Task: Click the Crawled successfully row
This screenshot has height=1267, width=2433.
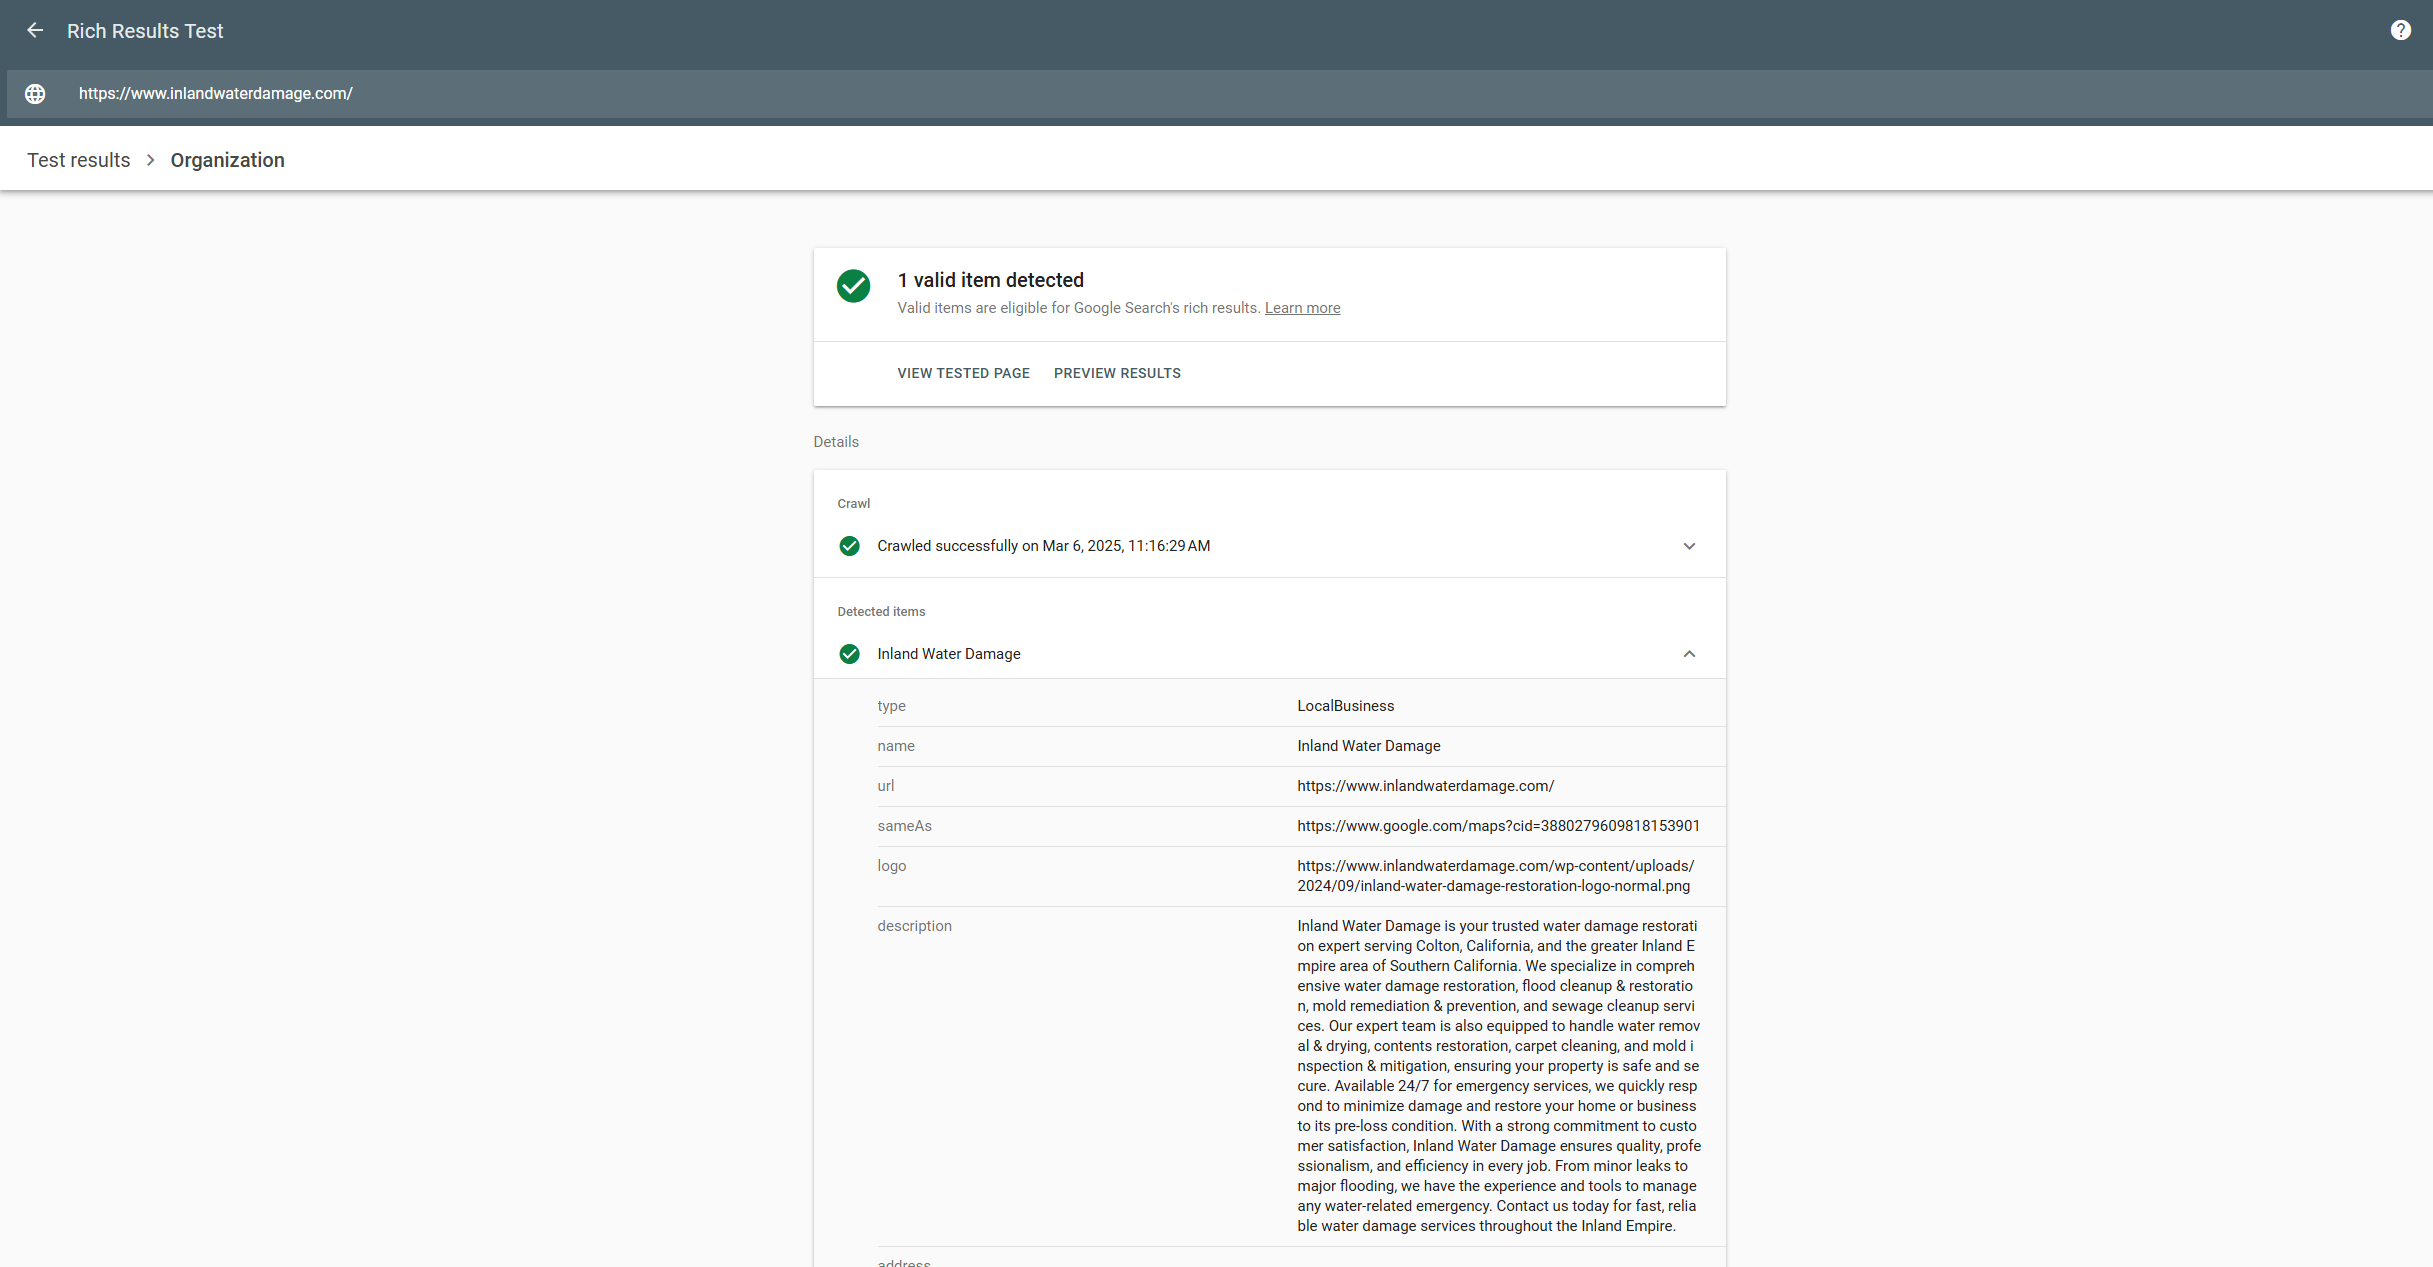Action: pyautogui.click(x=1043, y=546)
